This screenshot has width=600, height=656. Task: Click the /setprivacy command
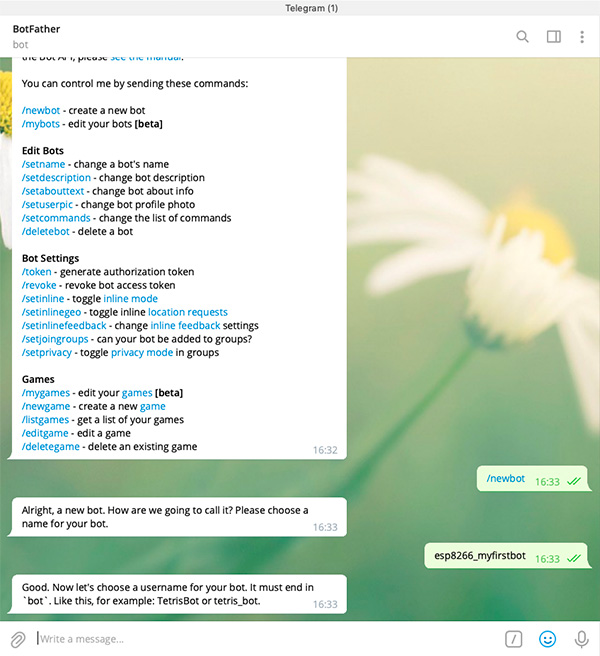coord(47,352)
